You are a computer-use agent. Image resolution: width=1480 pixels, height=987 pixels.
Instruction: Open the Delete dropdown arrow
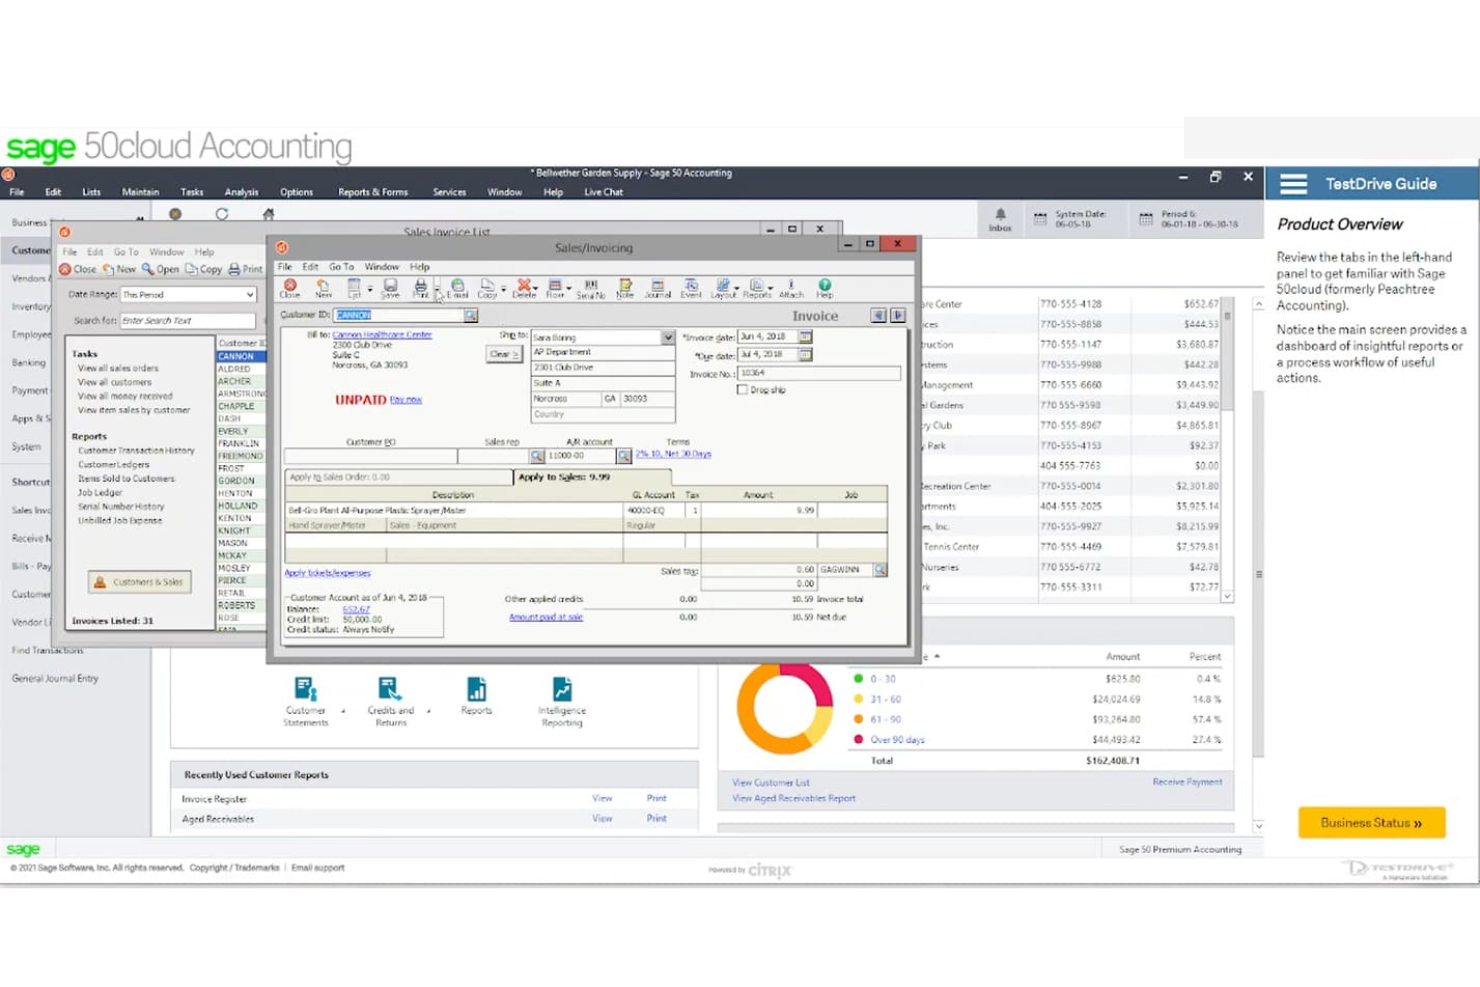pos(537,289)
